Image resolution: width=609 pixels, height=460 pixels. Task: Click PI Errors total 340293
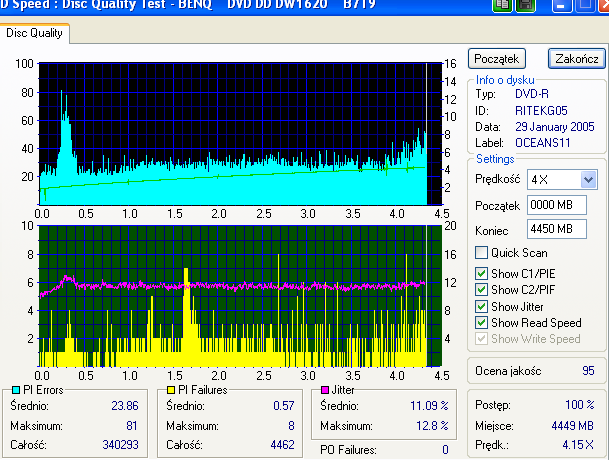[120, 445]
